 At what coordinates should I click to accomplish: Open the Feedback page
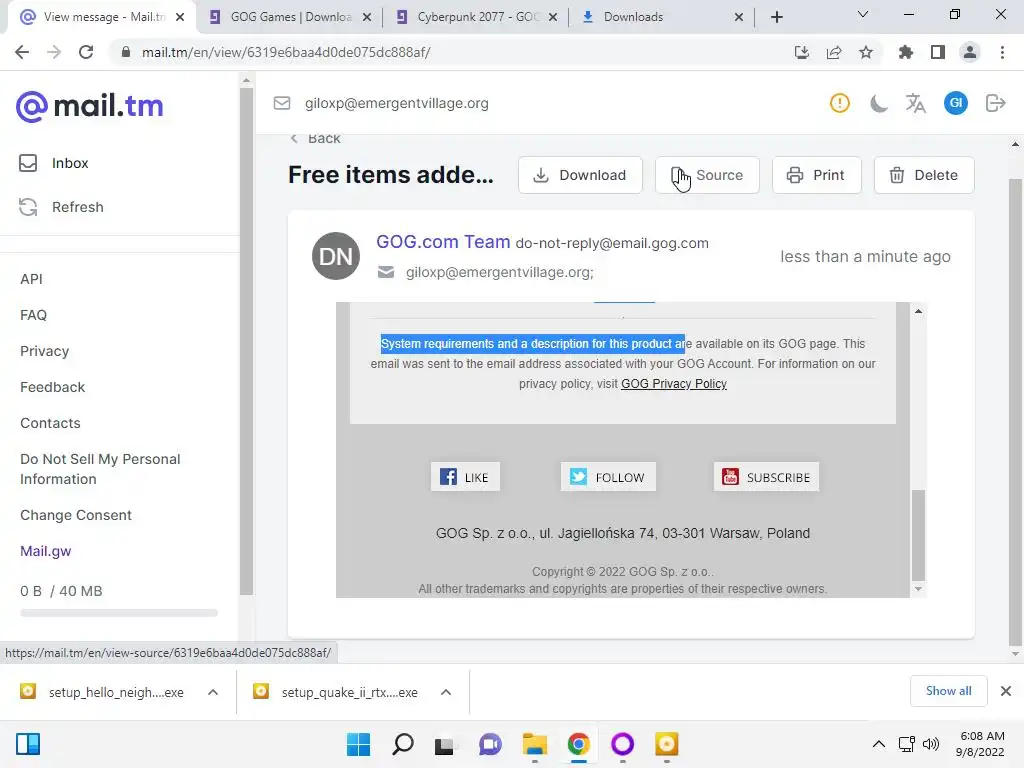tap(52, 387)
